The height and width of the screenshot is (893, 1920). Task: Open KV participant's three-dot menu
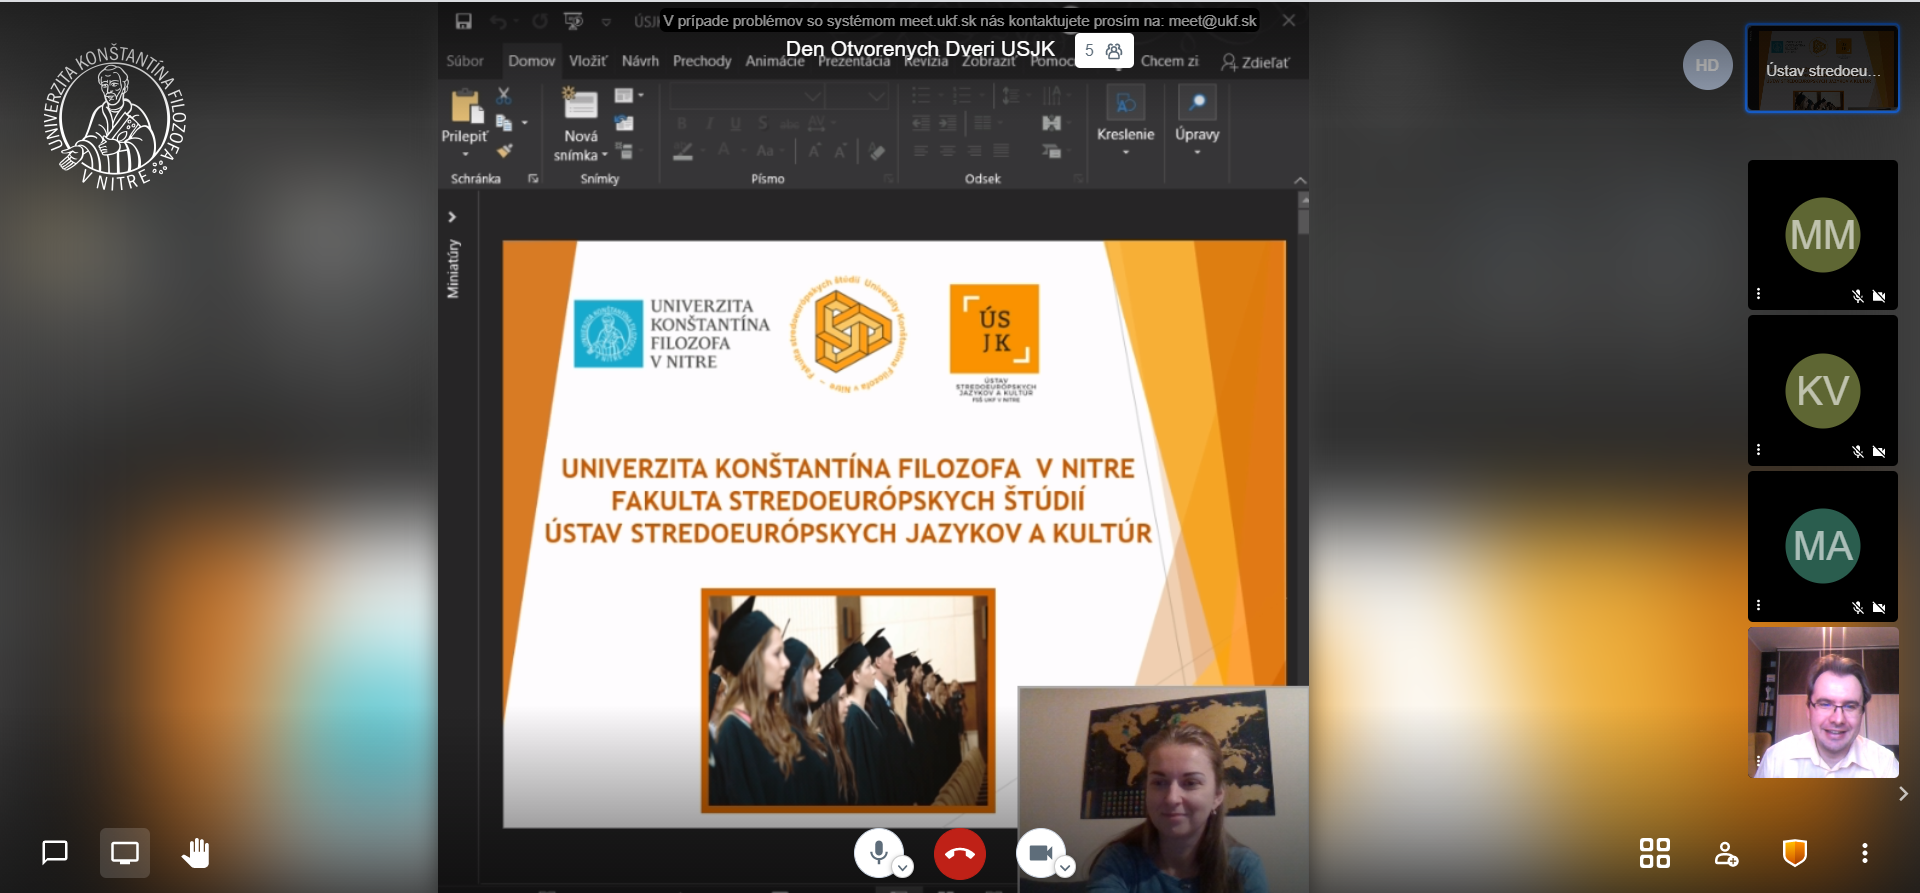coord(1759,450)
